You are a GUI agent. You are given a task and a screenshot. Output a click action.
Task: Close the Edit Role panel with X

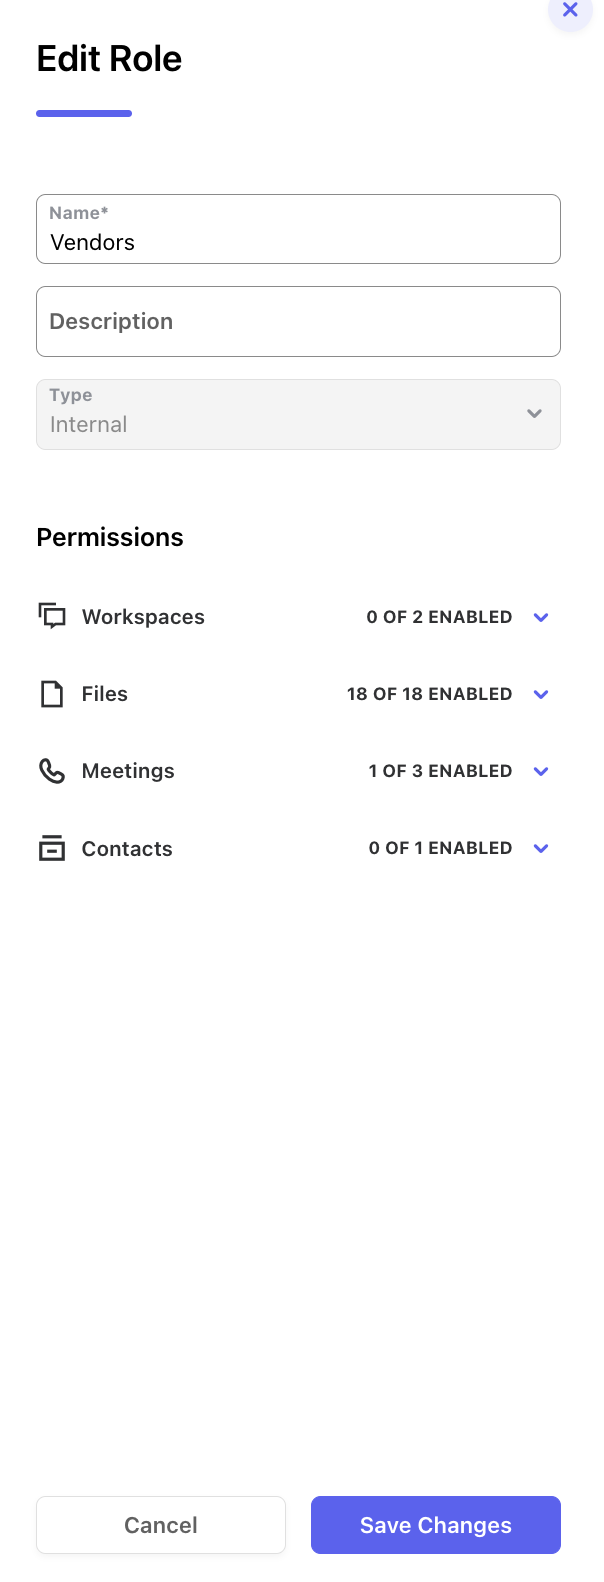[x=570, y=10]
